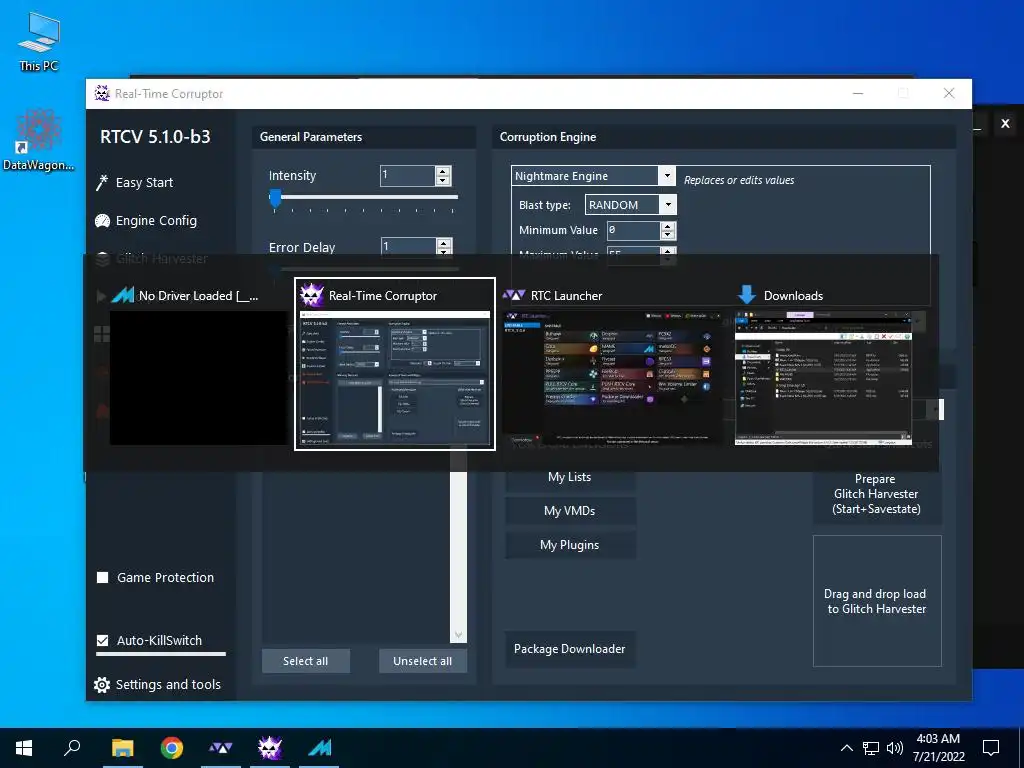Open notification center icon
The height and width of the screenshot is (768, 1024).
tap(991, 748)
